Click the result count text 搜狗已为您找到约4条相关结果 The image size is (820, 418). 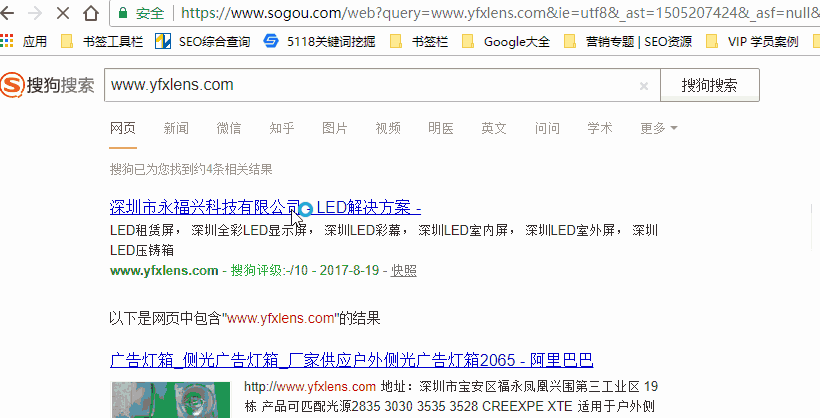(x=191, y=170)
